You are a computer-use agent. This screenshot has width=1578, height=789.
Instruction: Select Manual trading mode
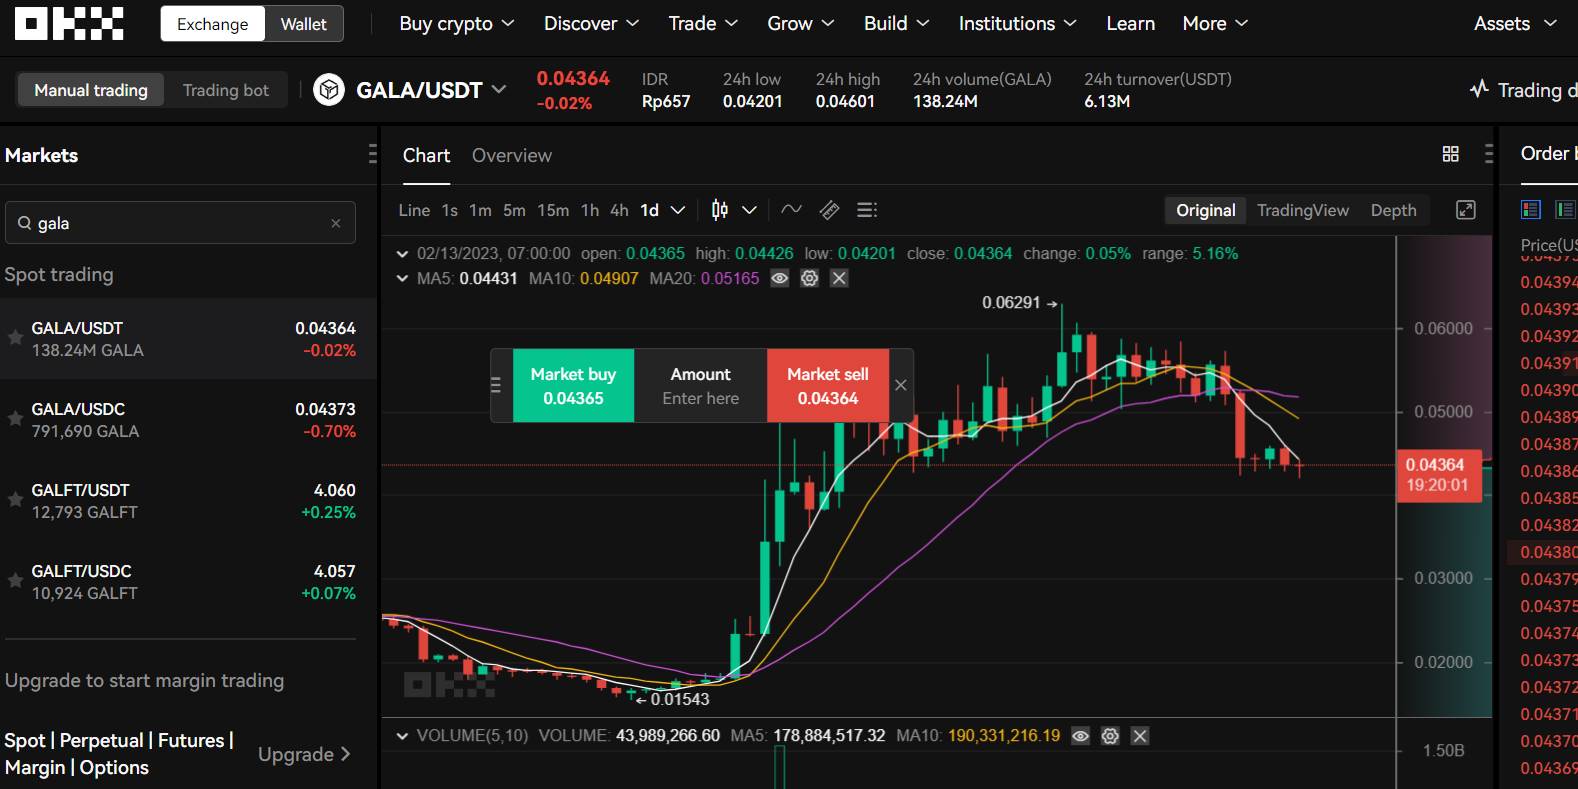[91, 90]
